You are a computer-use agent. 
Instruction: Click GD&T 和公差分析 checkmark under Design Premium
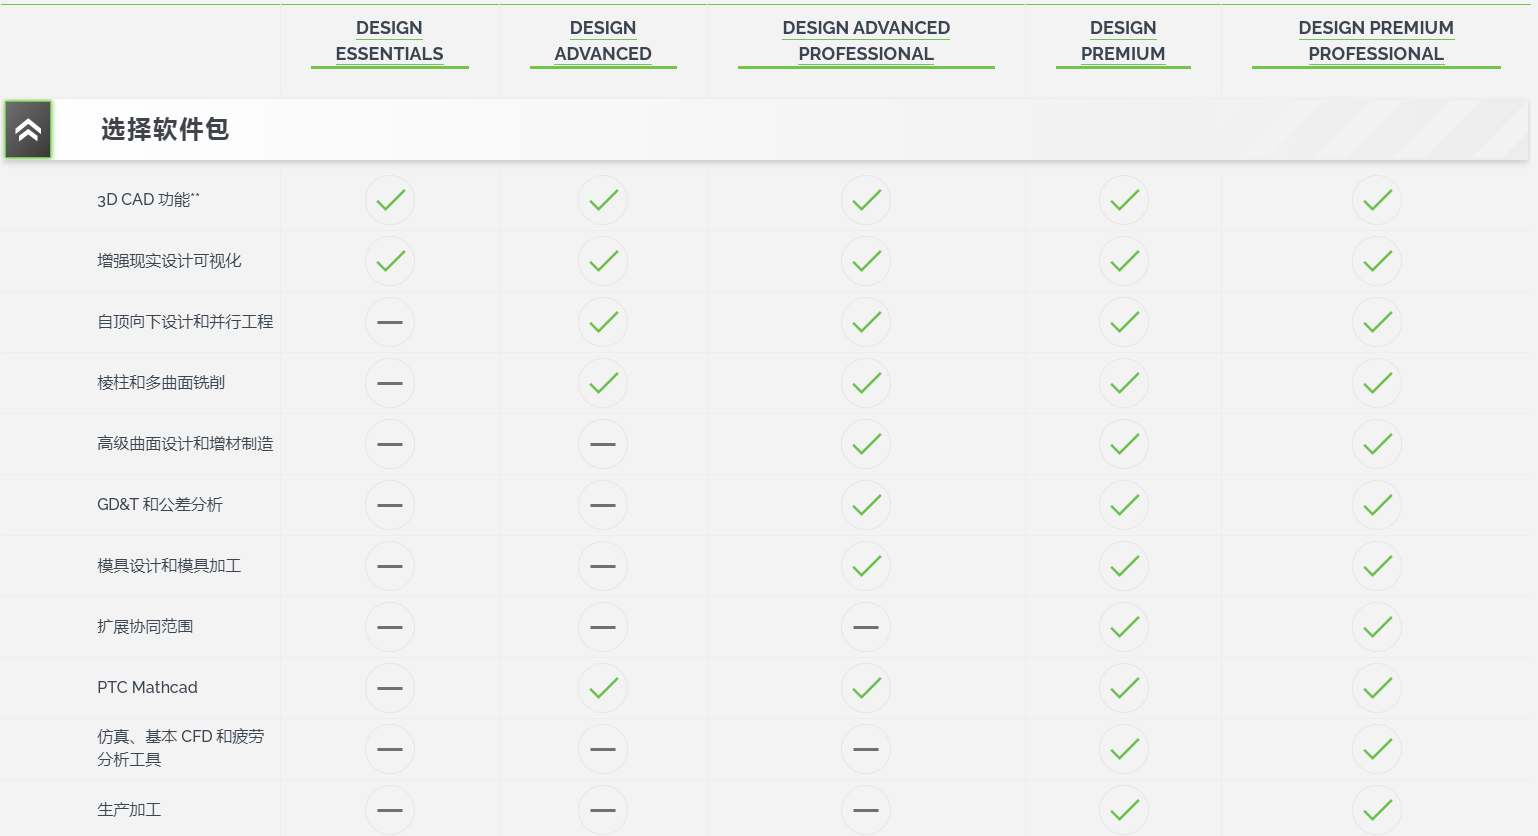(x=1124, y=505)
